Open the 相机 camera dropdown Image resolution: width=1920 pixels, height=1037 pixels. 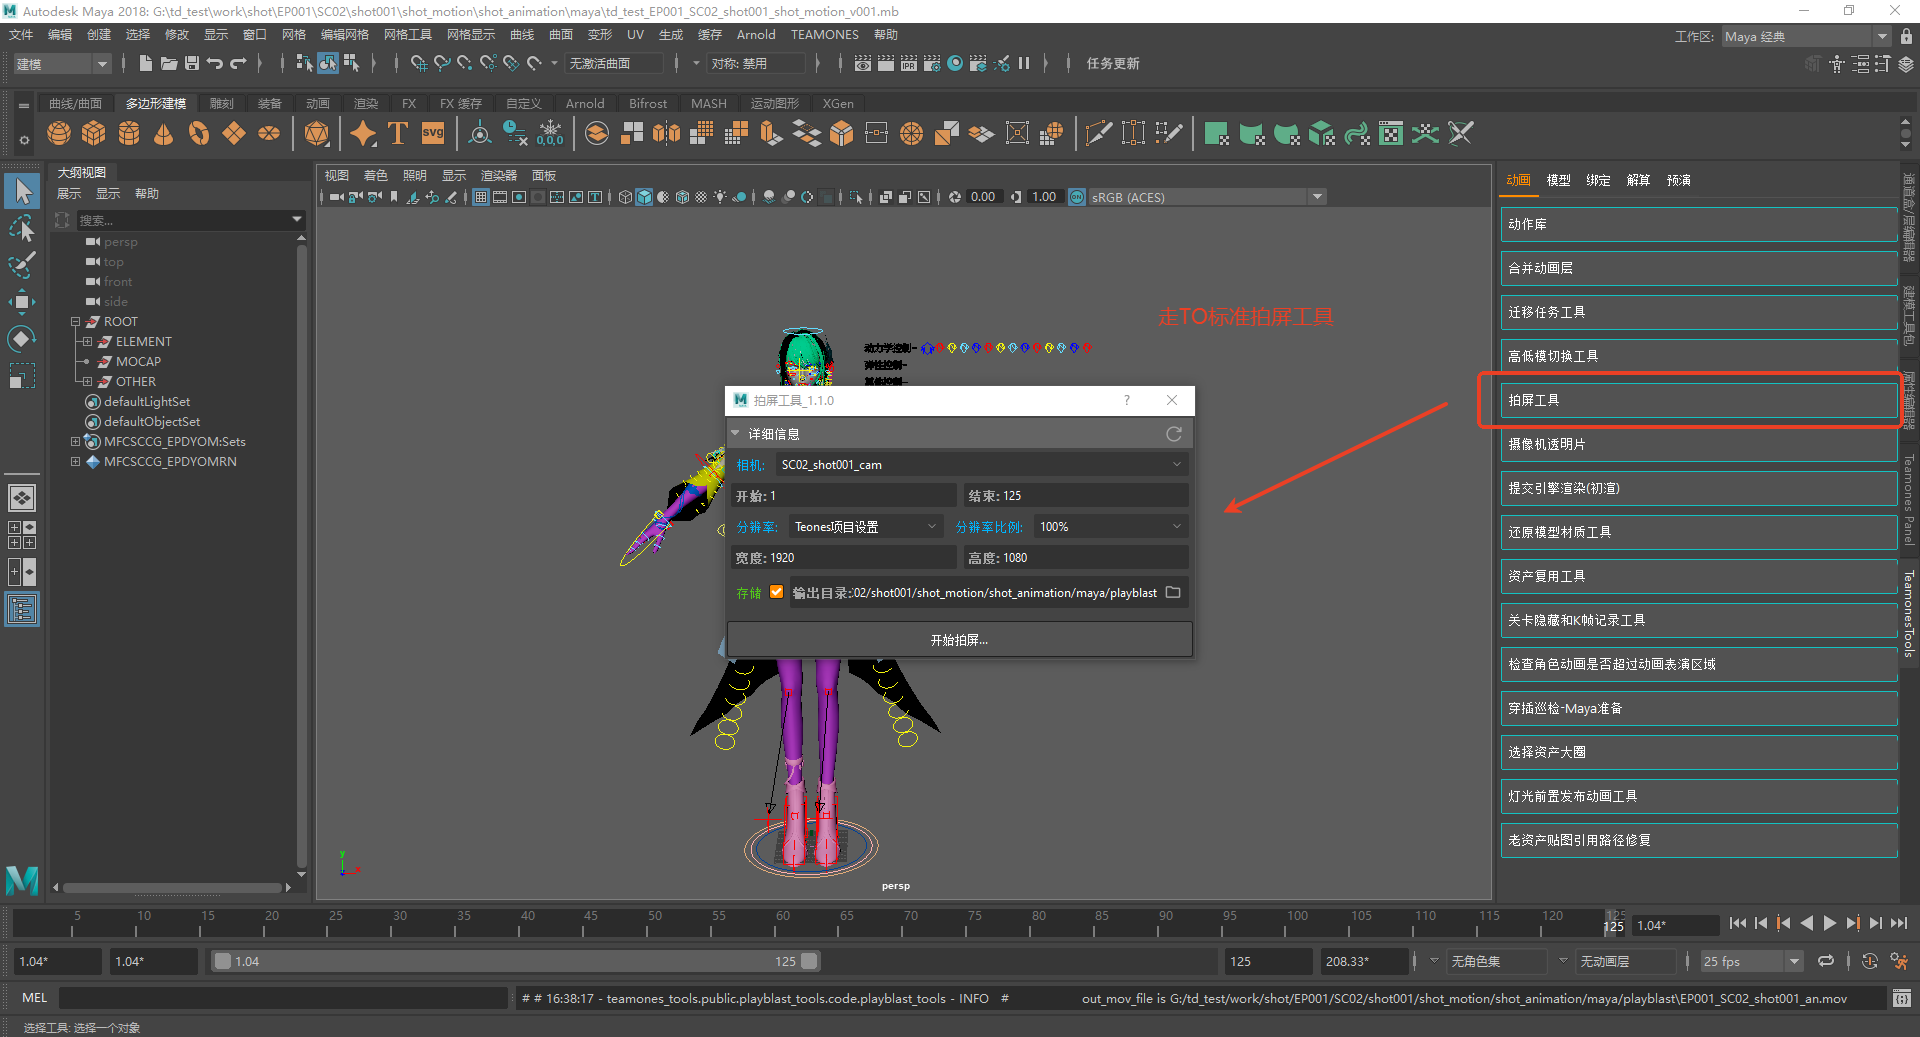coord(981,465)
